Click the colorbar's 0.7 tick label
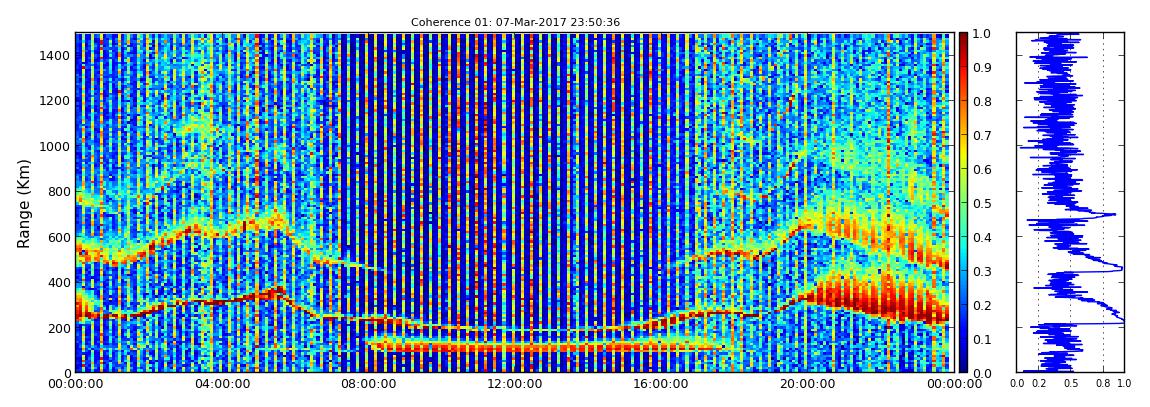The height and width of the screenshot is (407, 1150). [982, 136]
